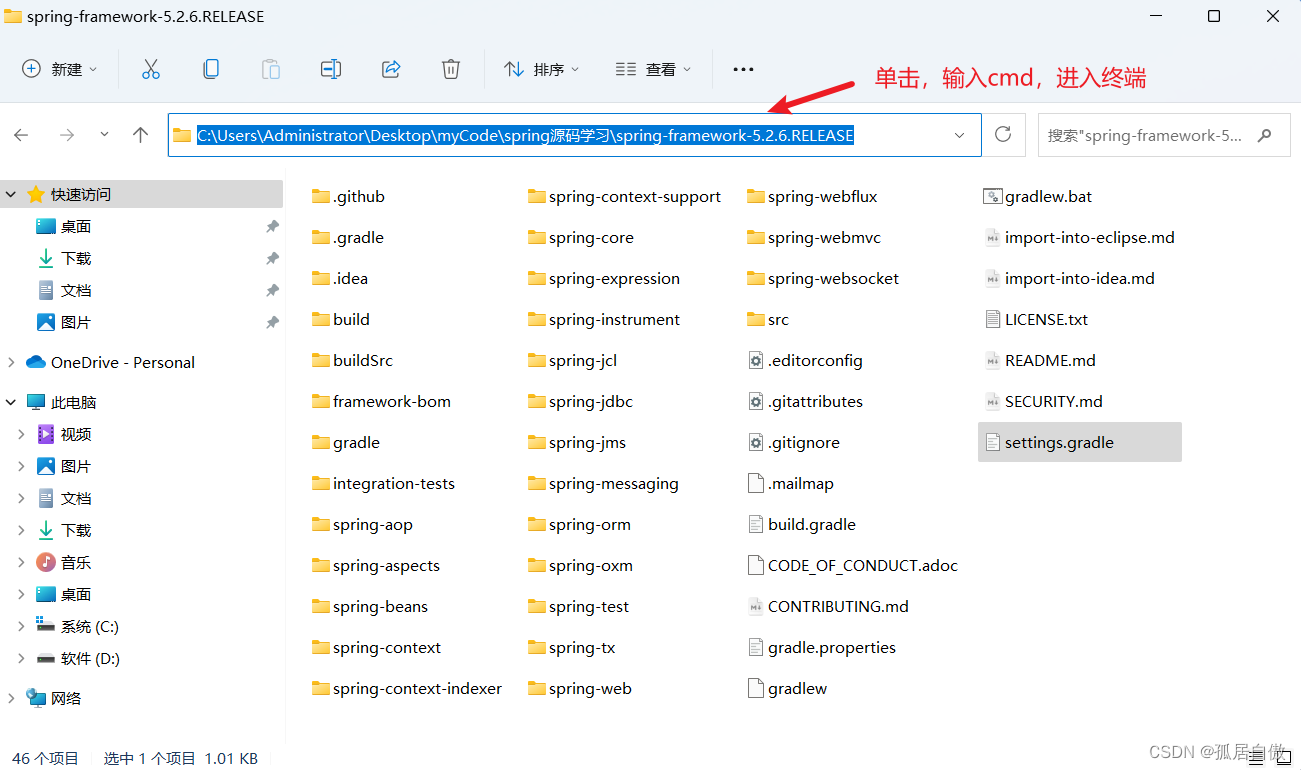Select the SECURITY.md file
The width and height of the screenshot is (1301, 770).
point(1043,401)
